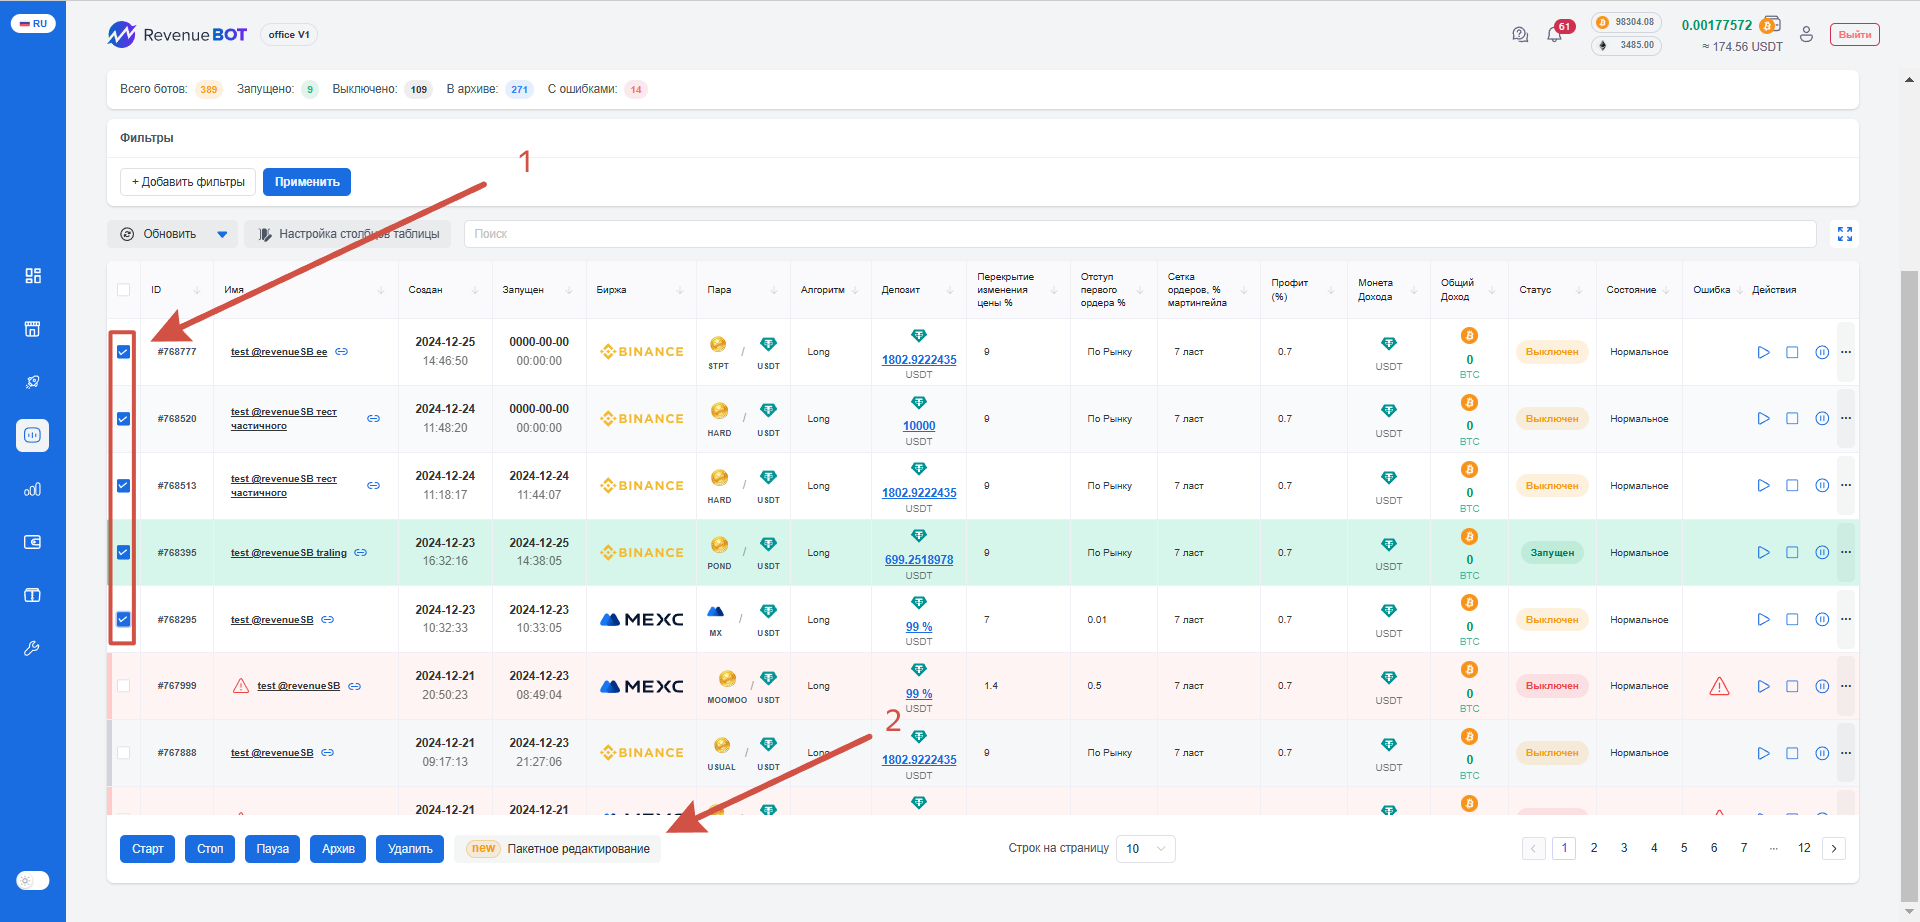Uncheck the checkbox for bot #768777
This screenshot has height=922, width=1920.
point(124,352)
